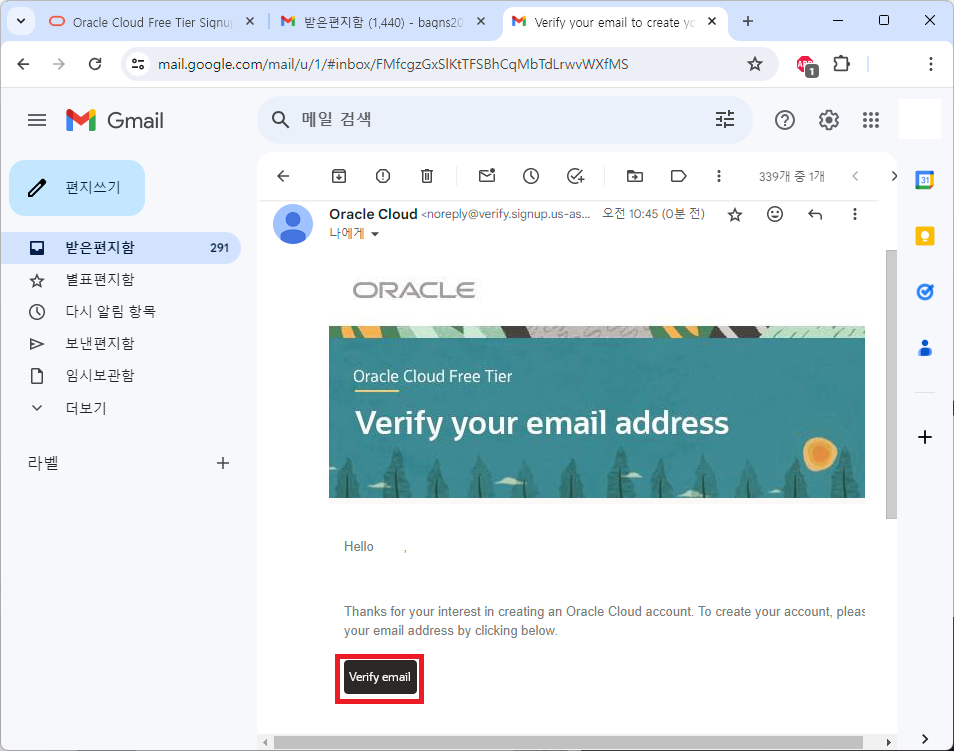View site information icon in address bar
The width and height of the screenshot is (954, 751).
[x=138, y=64]
